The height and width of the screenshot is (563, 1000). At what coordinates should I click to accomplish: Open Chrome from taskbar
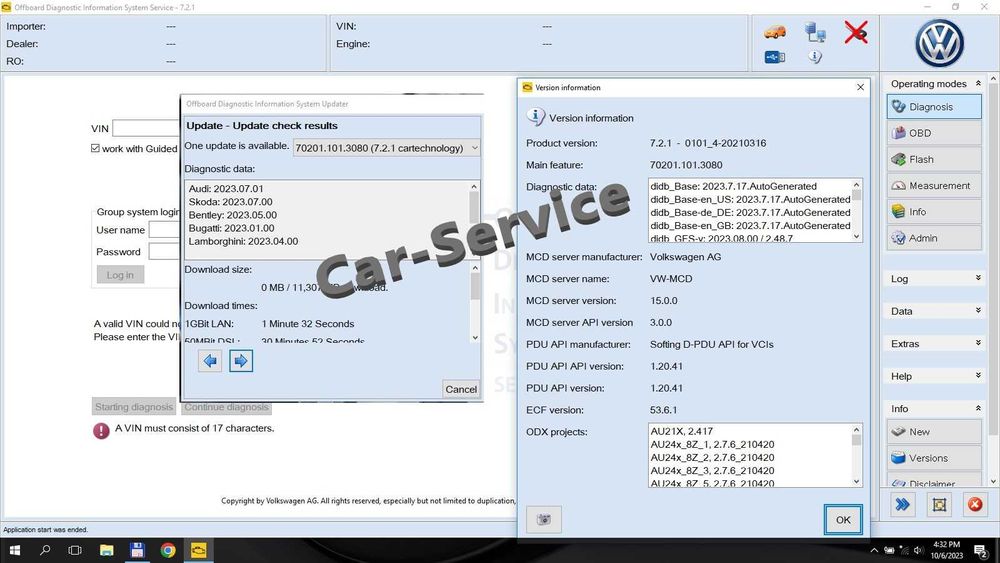pyautogui.click(x=168, y=550)
